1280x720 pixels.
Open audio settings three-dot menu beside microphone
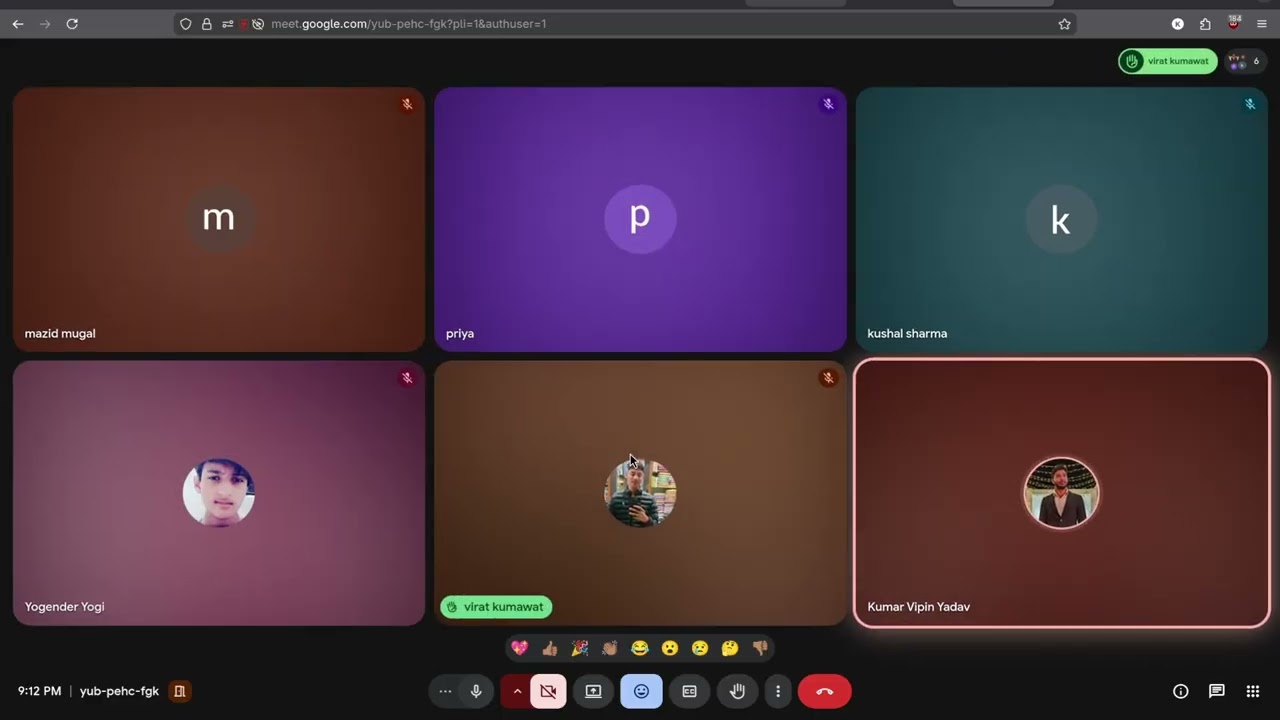point(445,691)
